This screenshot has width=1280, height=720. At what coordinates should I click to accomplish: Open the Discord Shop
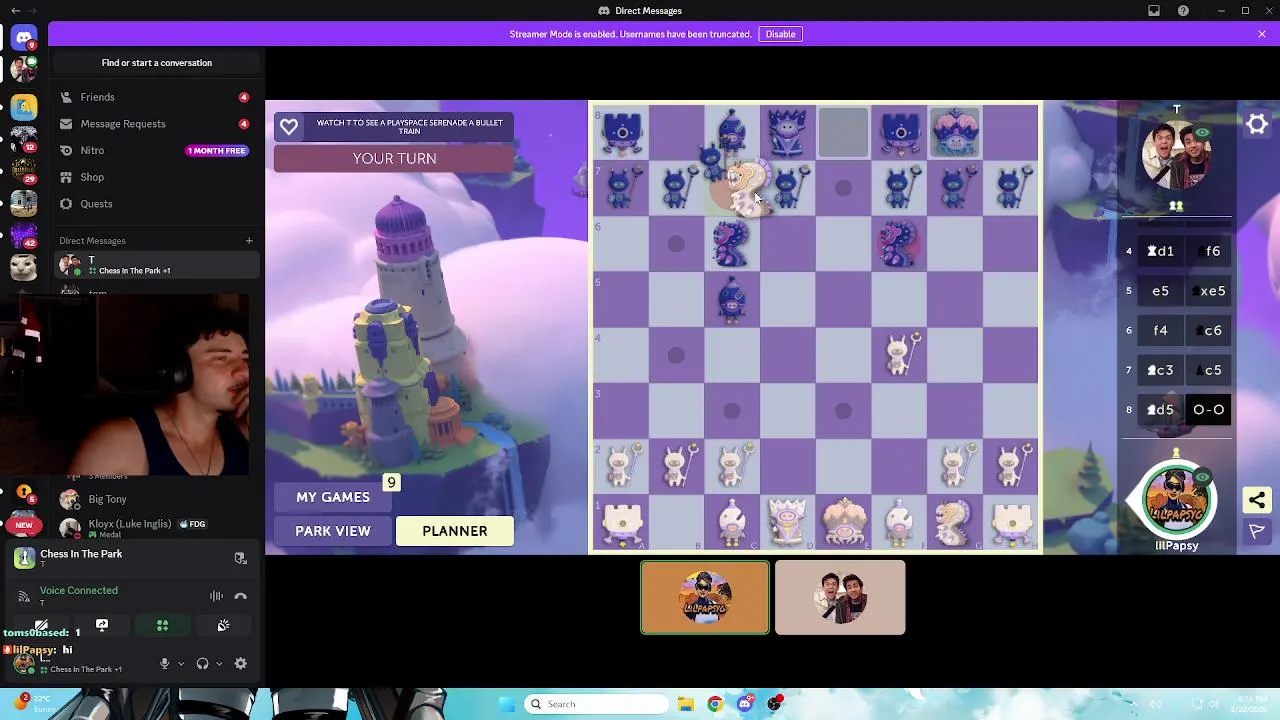pos(156,177)
